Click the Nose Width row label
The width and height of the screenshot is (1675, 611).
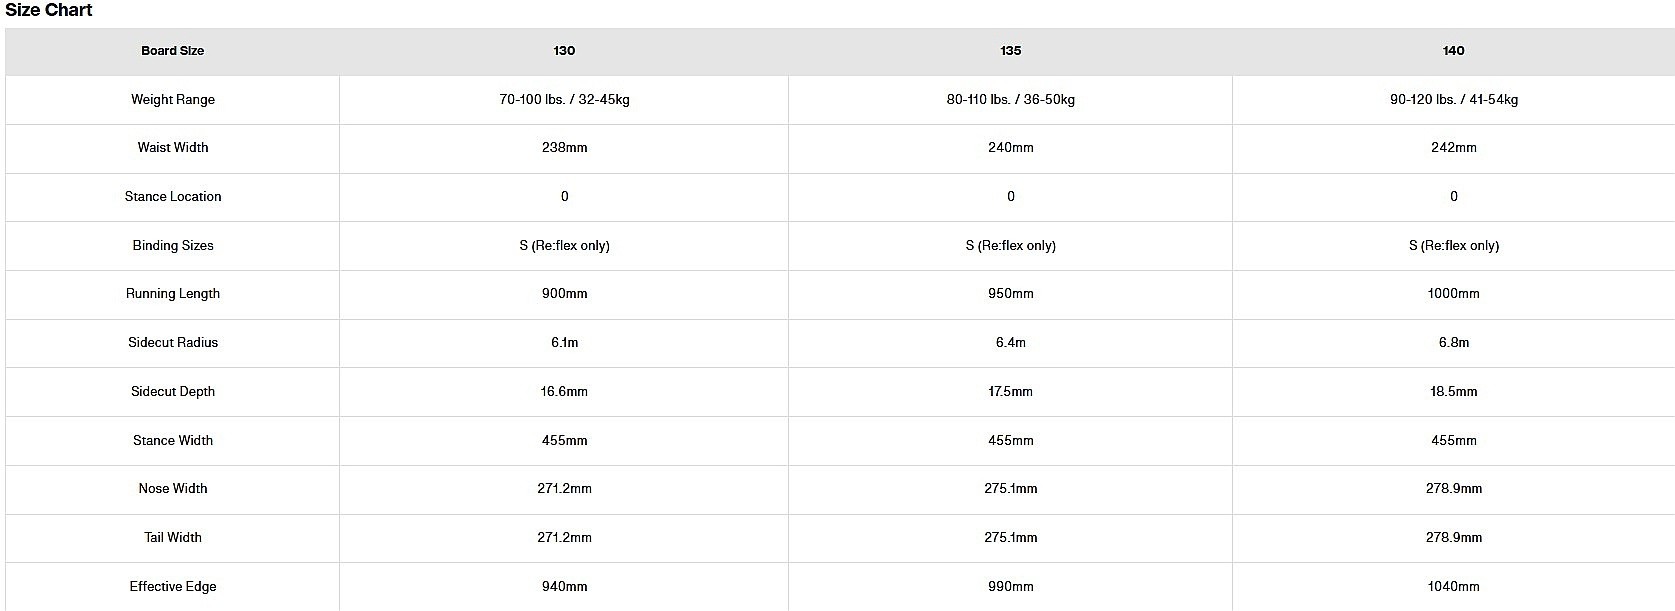click(172, 489)
